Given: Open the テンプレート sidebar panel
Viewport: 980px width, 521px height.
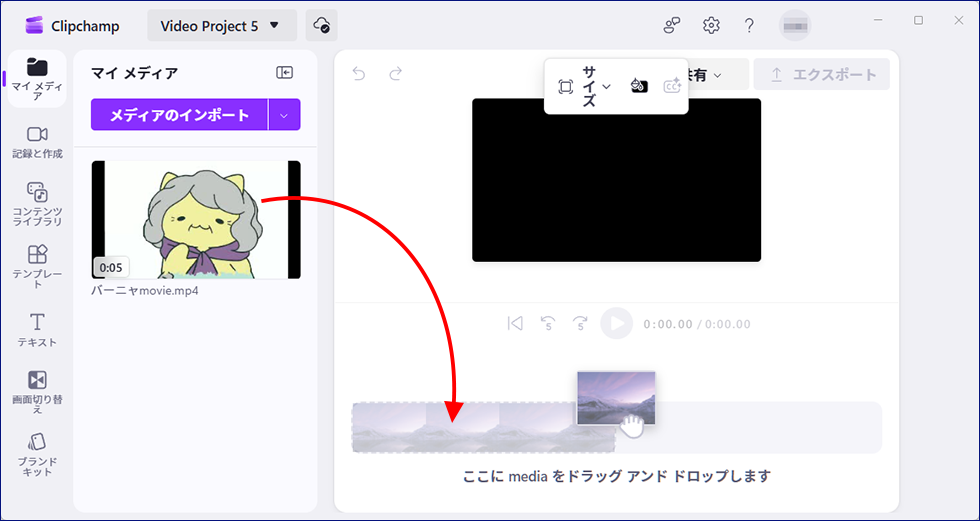Looking at the screenshot, I should click(36, 265).
